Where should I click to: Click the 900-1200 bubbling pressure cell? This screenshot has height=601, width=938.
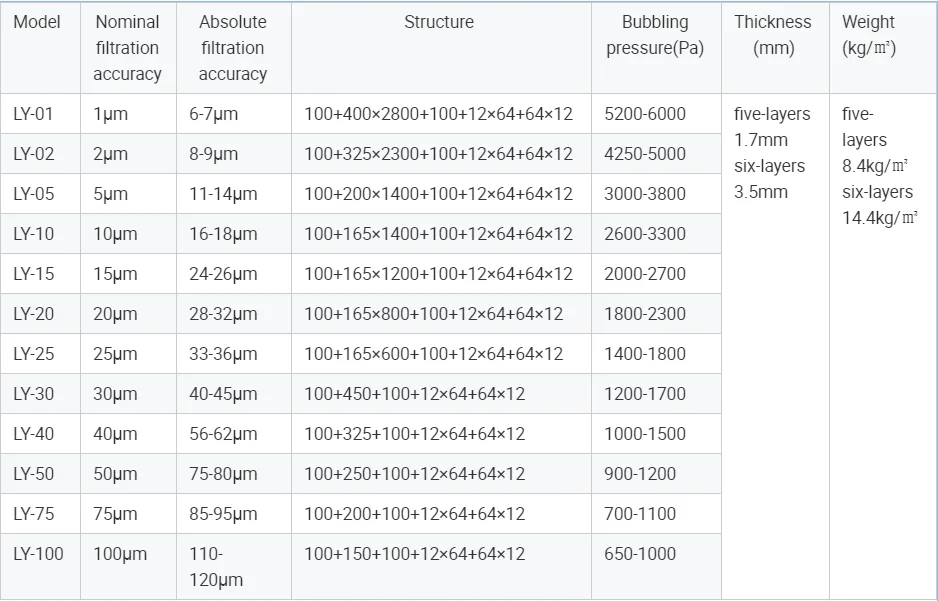640,474
